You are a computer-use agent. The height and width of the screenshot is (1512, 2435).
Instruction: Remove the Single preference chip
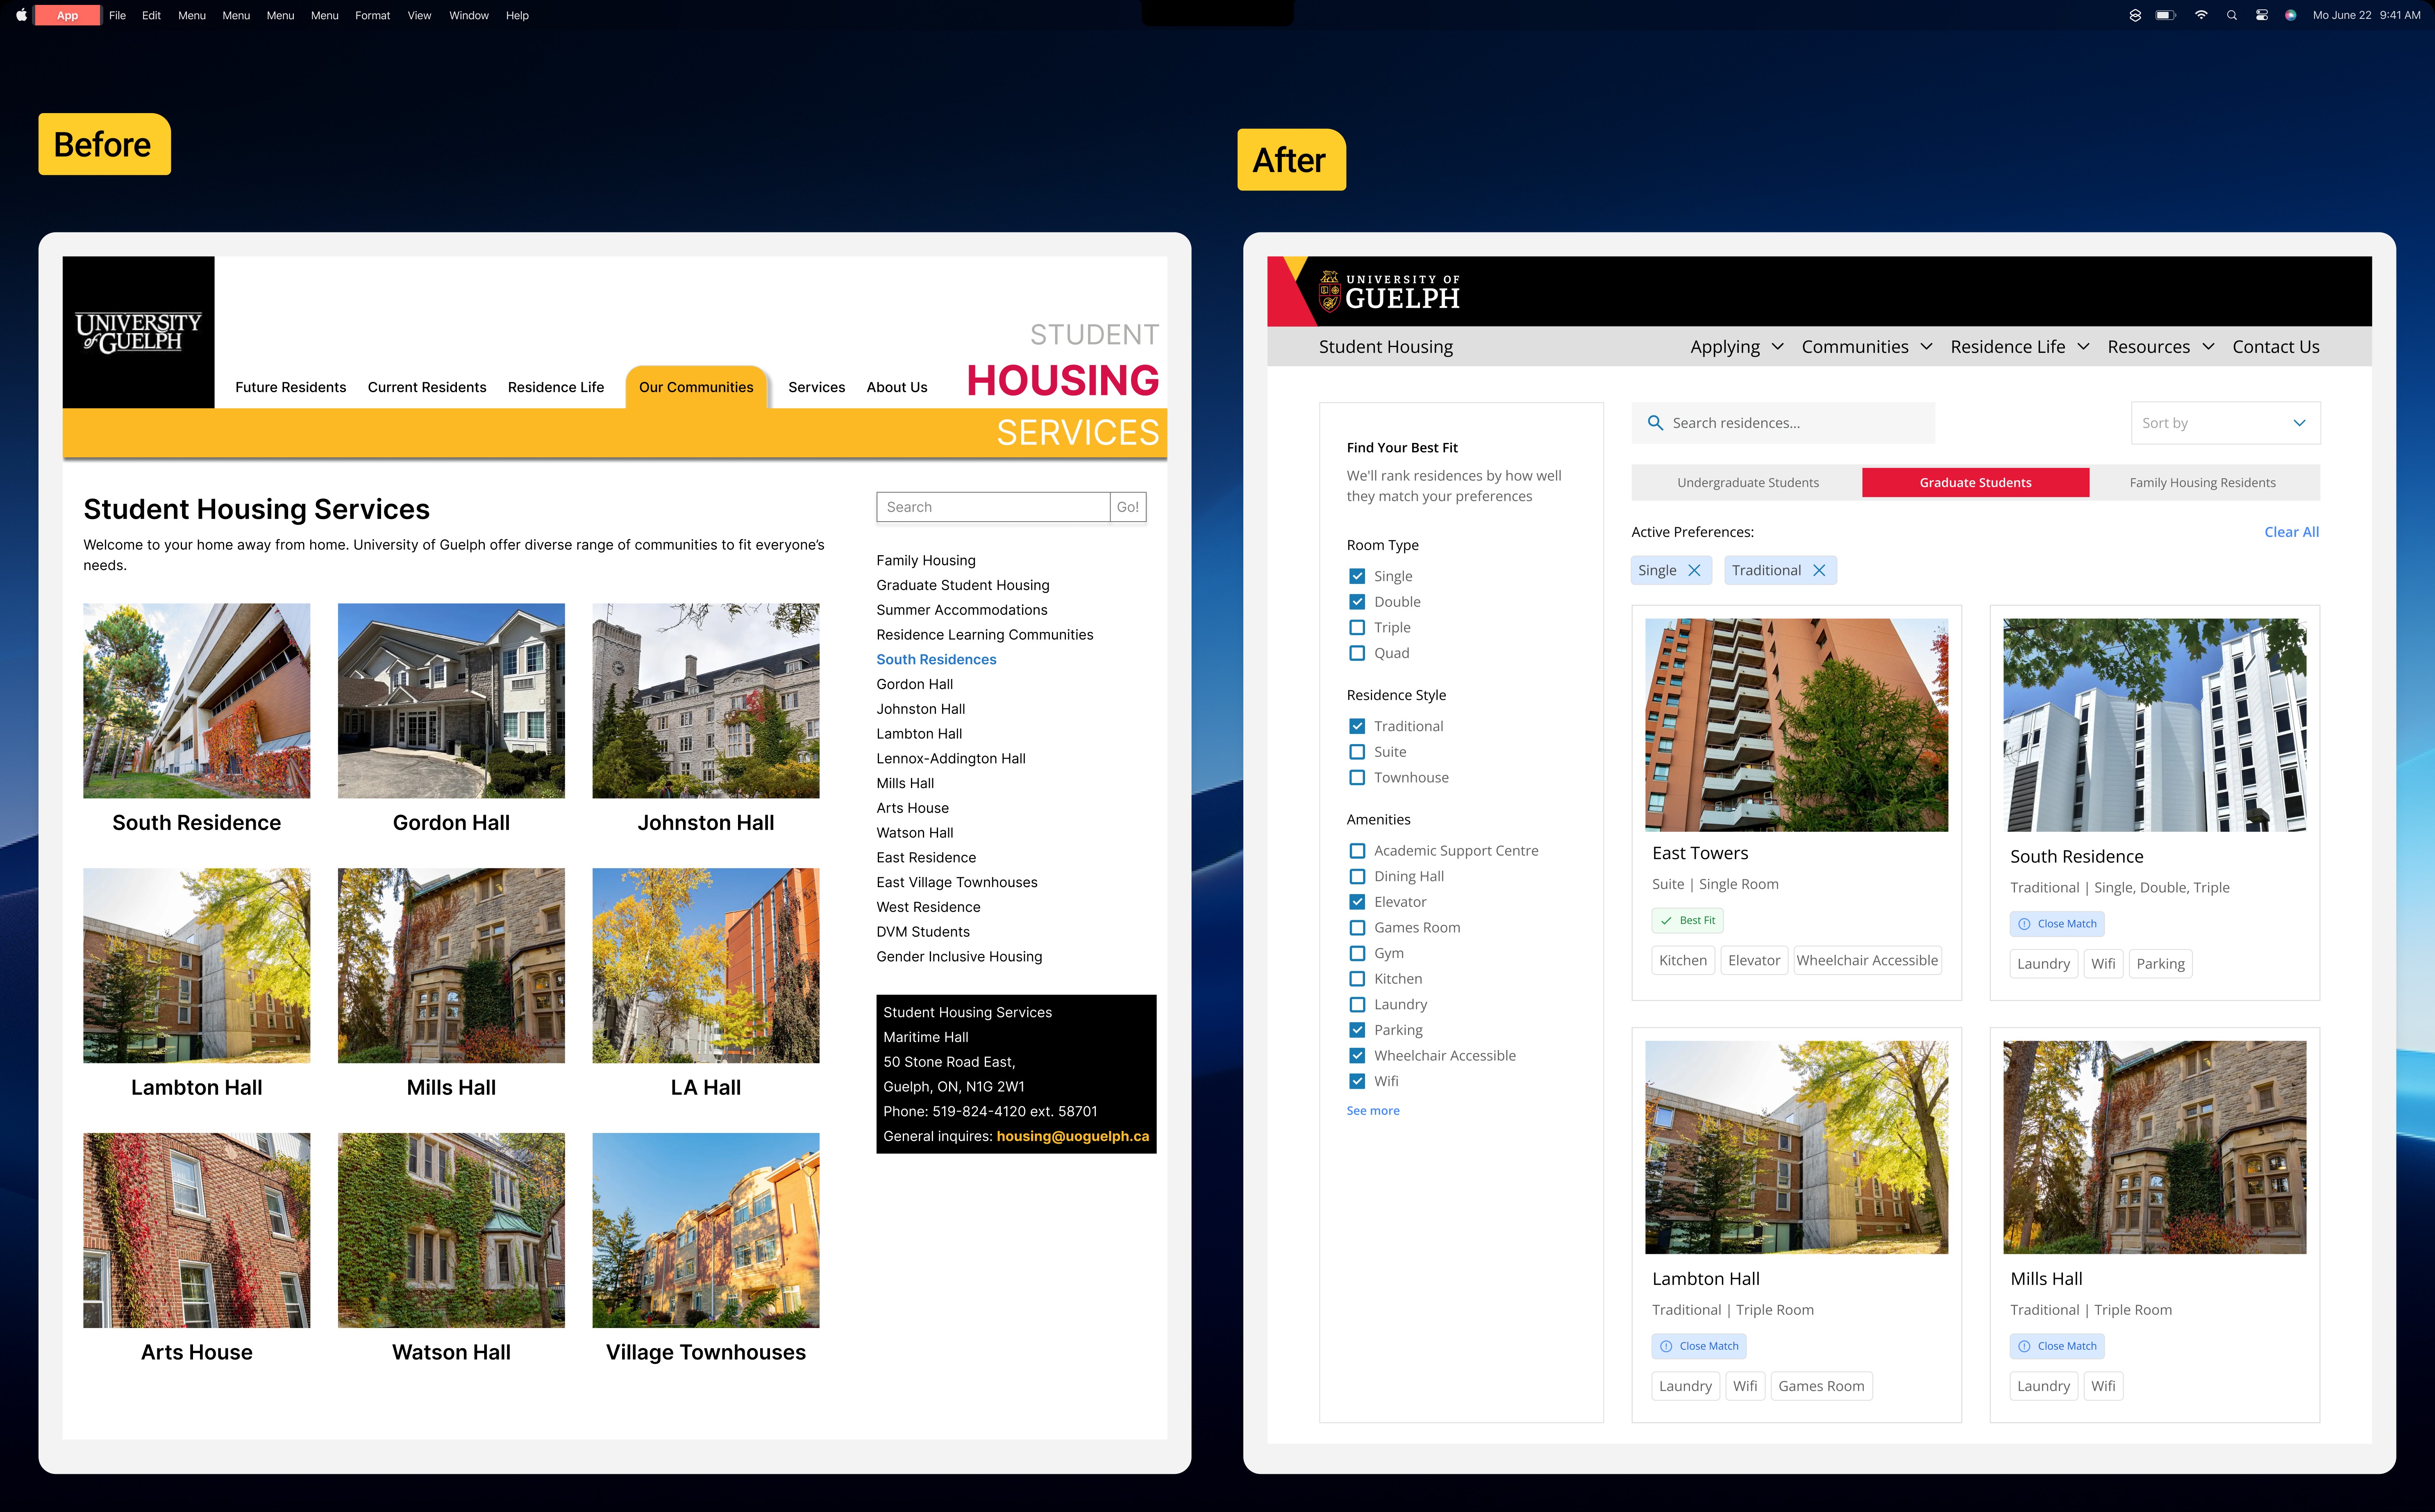[1694, 570]
